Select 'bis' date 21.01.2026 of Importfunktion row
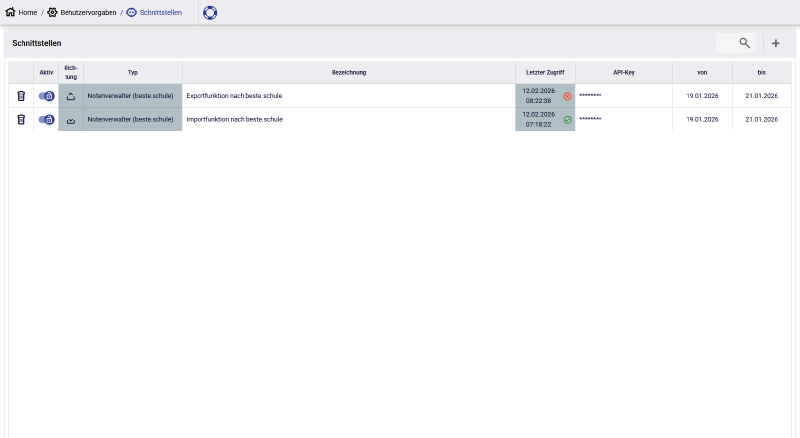800x438 pixels. 761,120
